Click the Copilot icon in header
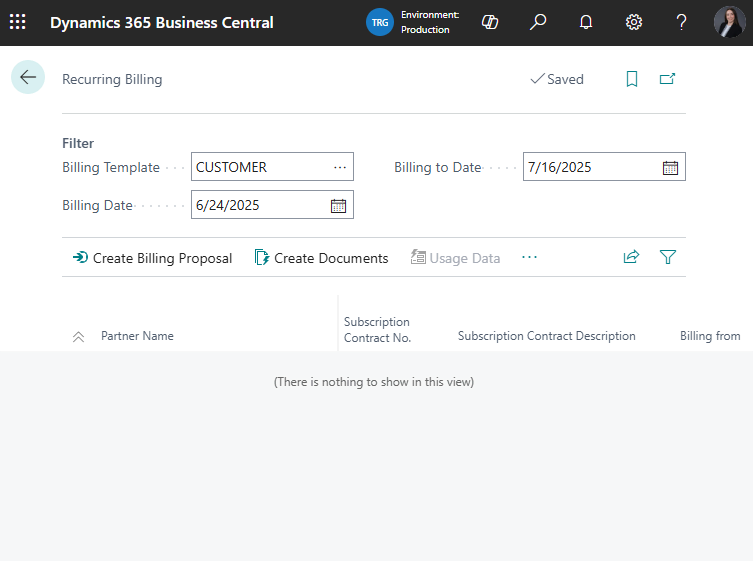This screenshot has height=561, width=753. (490, 22)
